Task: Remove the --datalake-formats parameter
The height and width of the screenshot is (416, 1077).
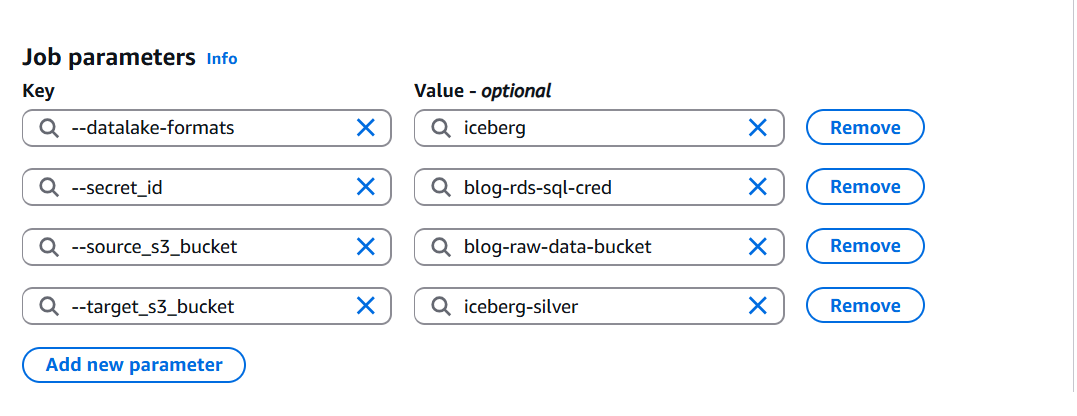Action: click(864, 128)
